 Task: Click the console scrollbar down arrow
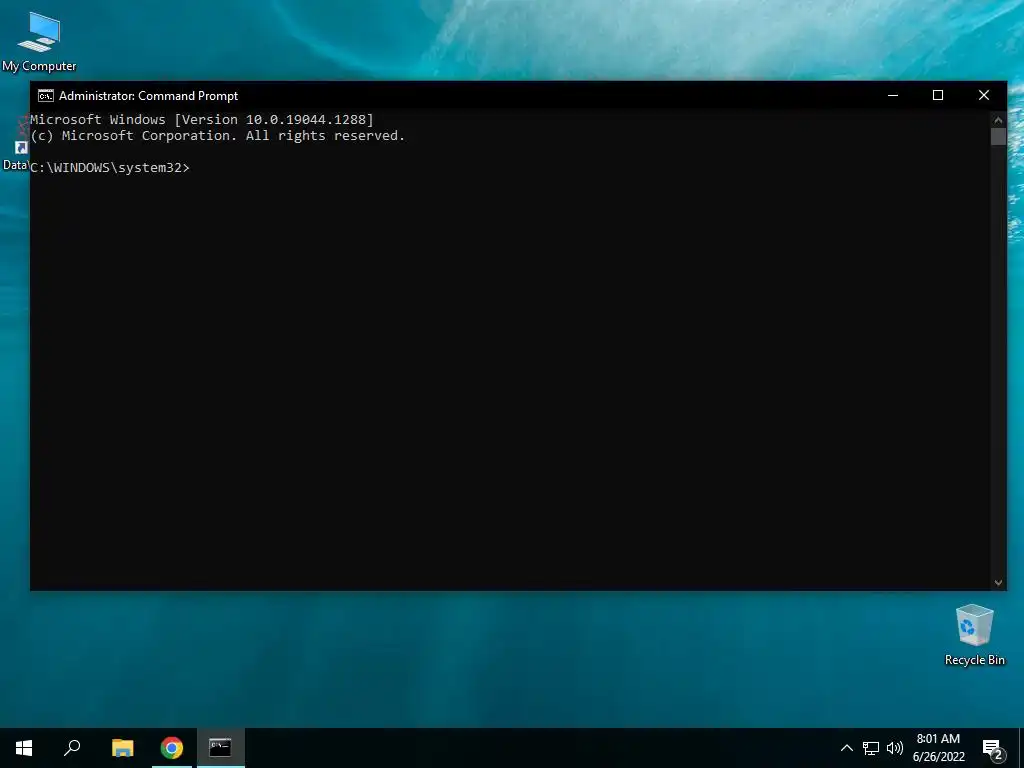tap(998, 583)
